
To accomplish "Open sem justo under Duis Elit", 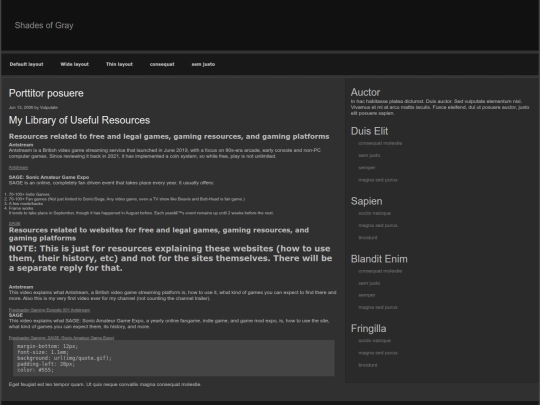I will tap(369, 155).
